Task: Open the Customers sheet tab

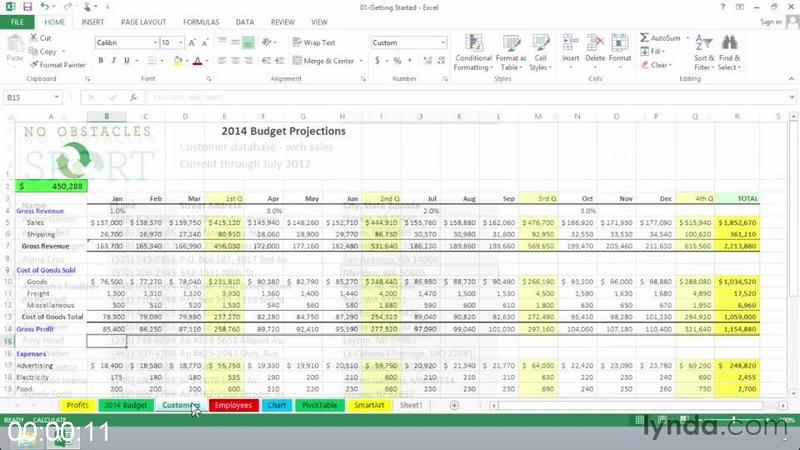Action: tap(181, 405)
